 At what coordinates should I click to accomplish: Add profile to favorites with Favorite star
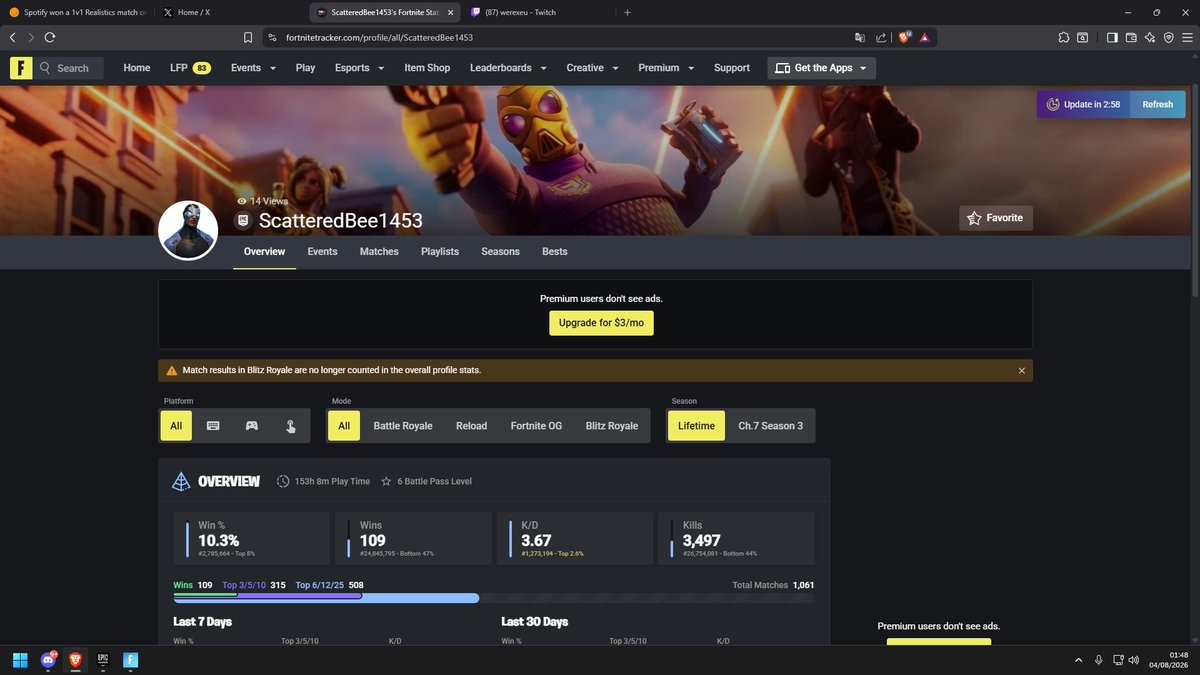(x=995, y=217)
